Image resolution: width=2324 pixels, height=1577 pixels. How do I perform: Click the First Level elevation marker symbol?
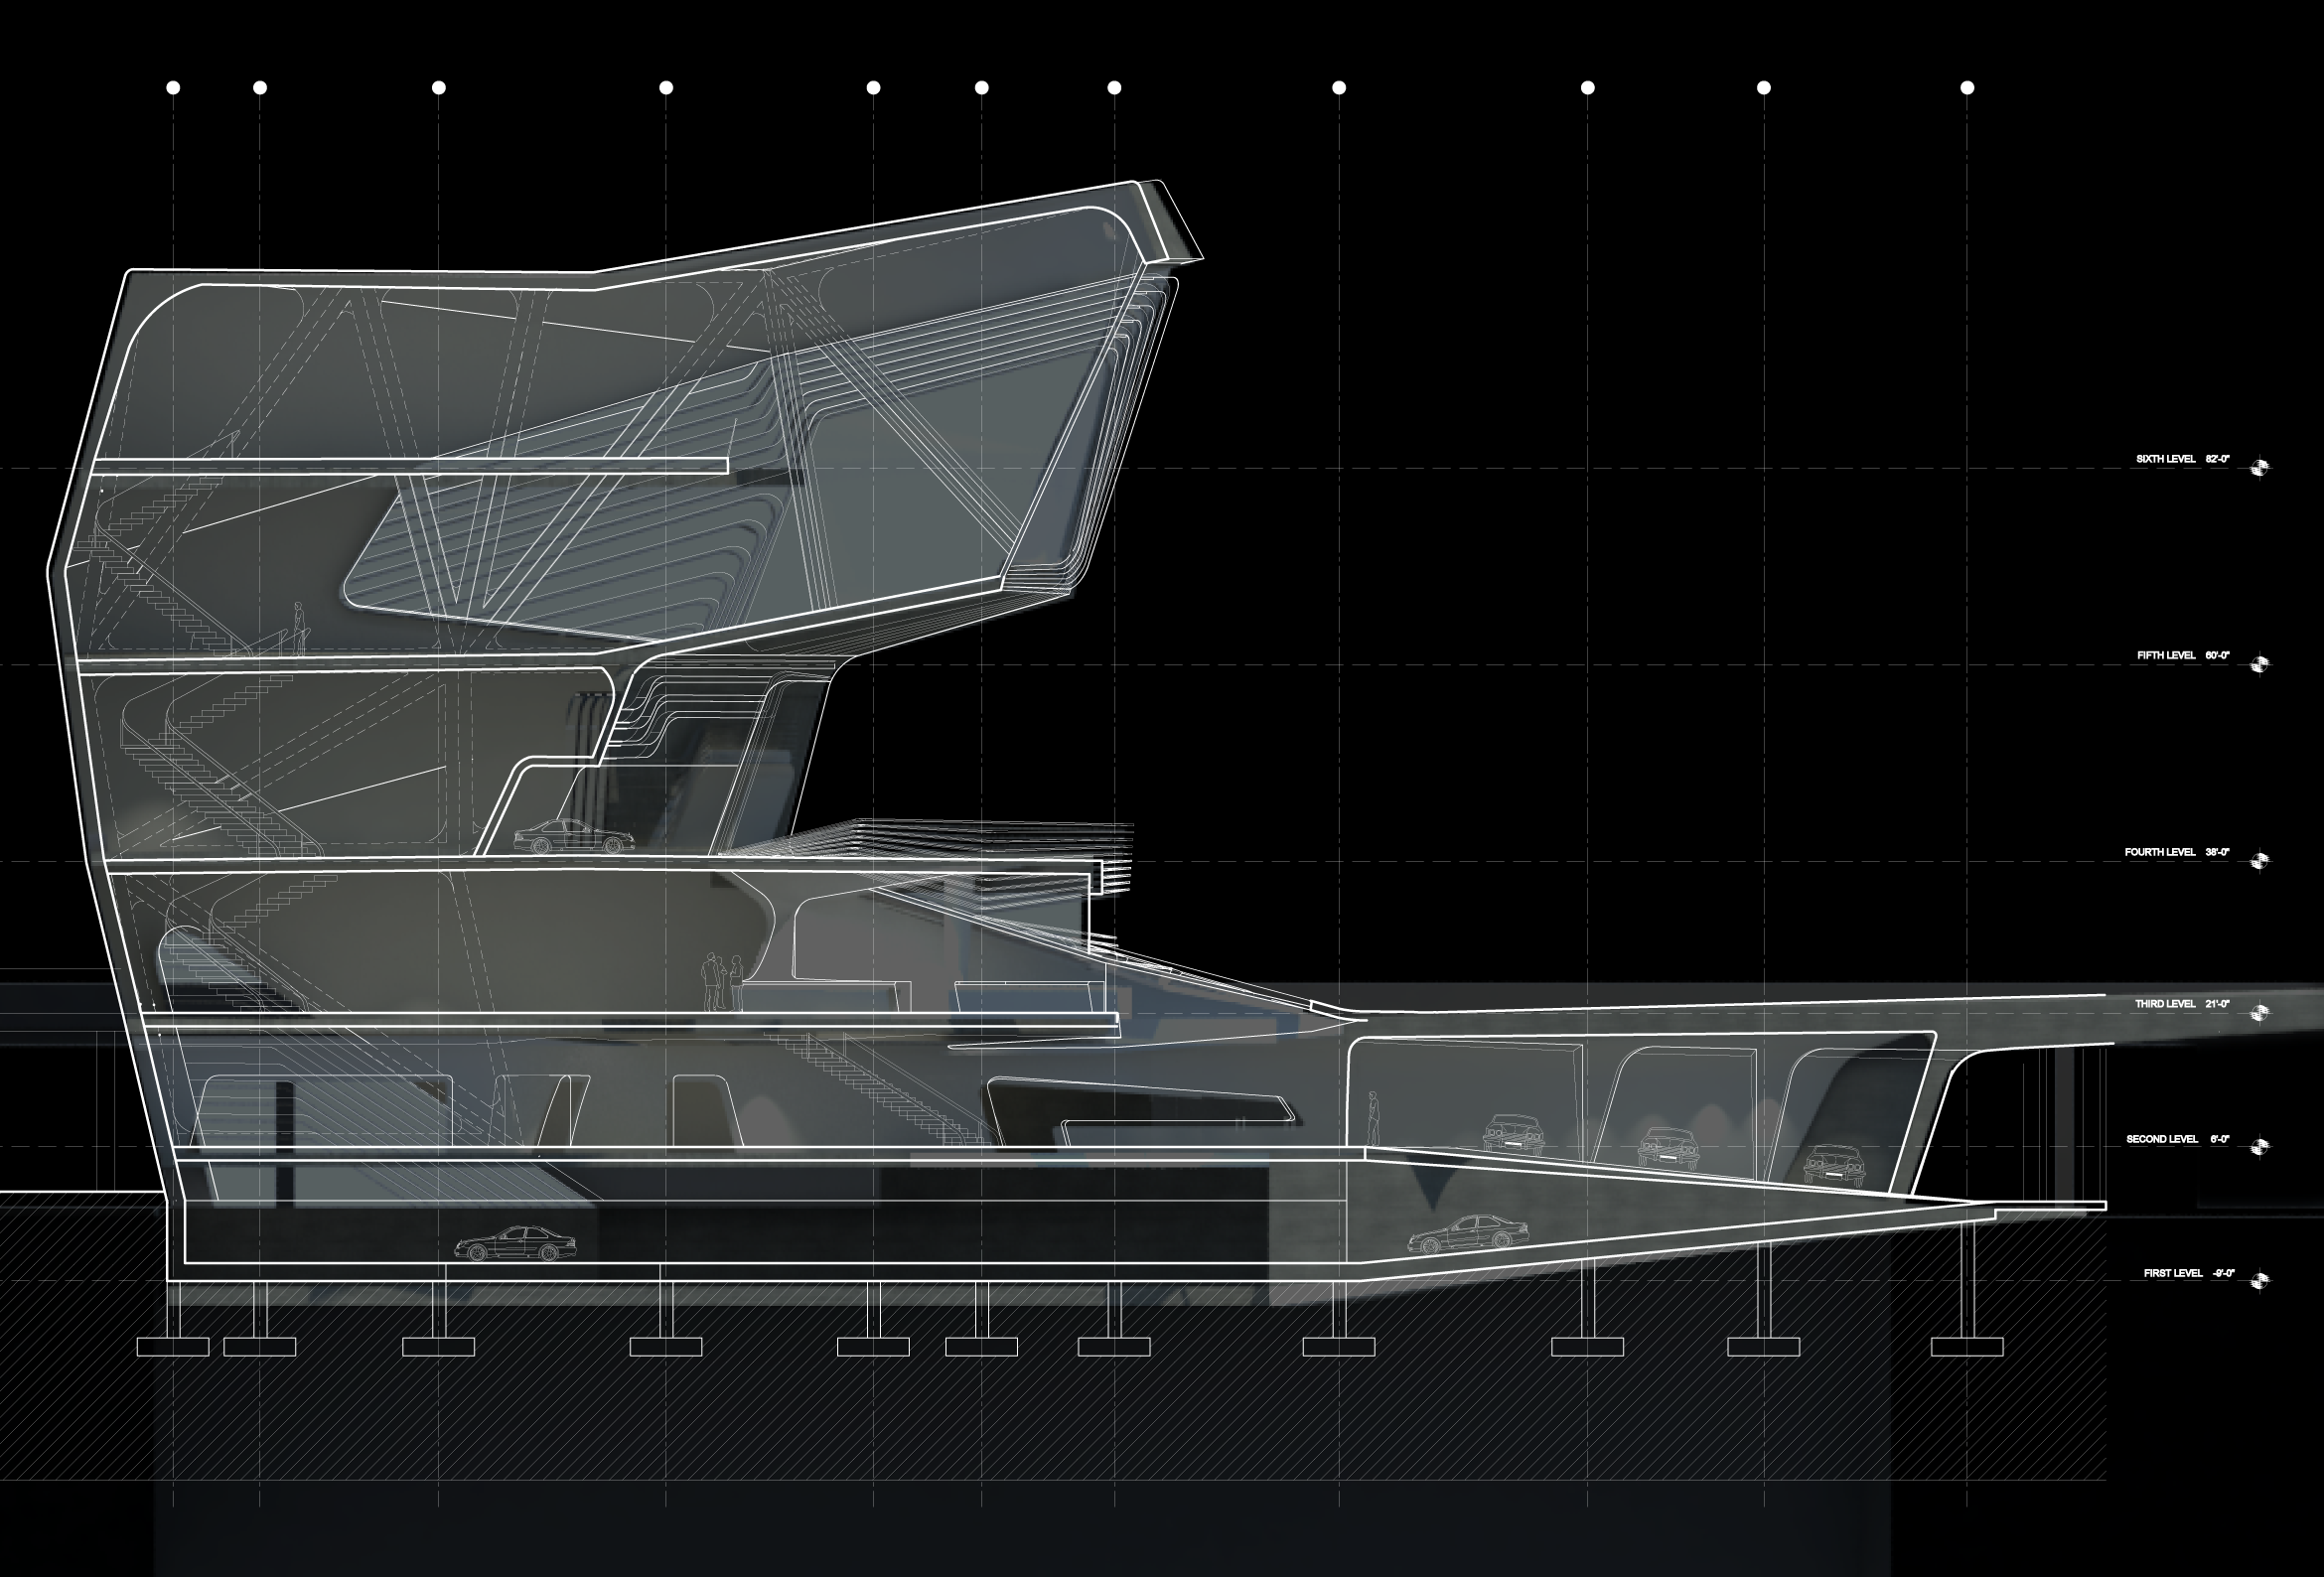pos(2260,1281)
